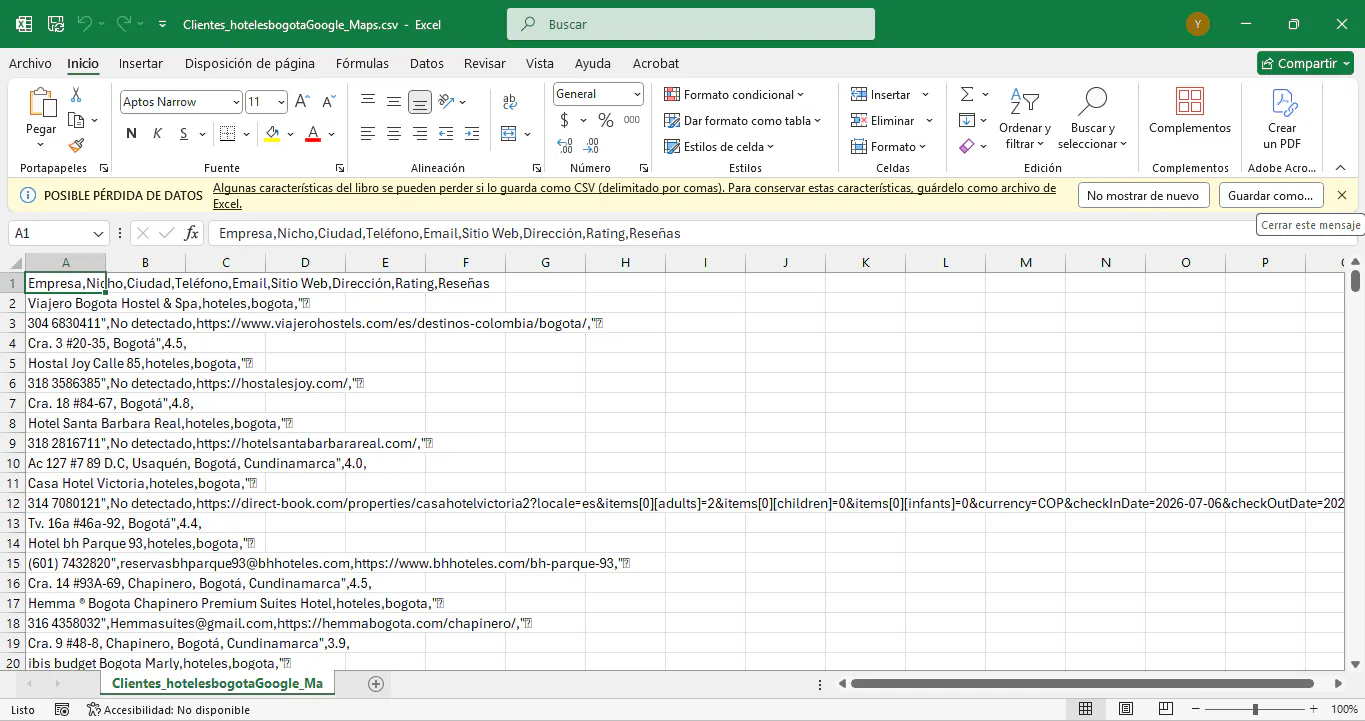Click the text orientation icon
This screenshot has height=721, width=1365.
point(446,101)
